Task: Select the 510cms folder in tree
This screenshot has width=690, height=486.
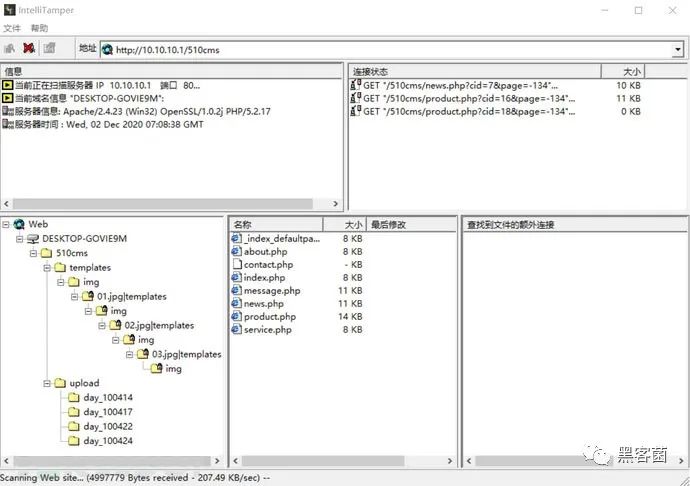Action: (x=72, y=253)
